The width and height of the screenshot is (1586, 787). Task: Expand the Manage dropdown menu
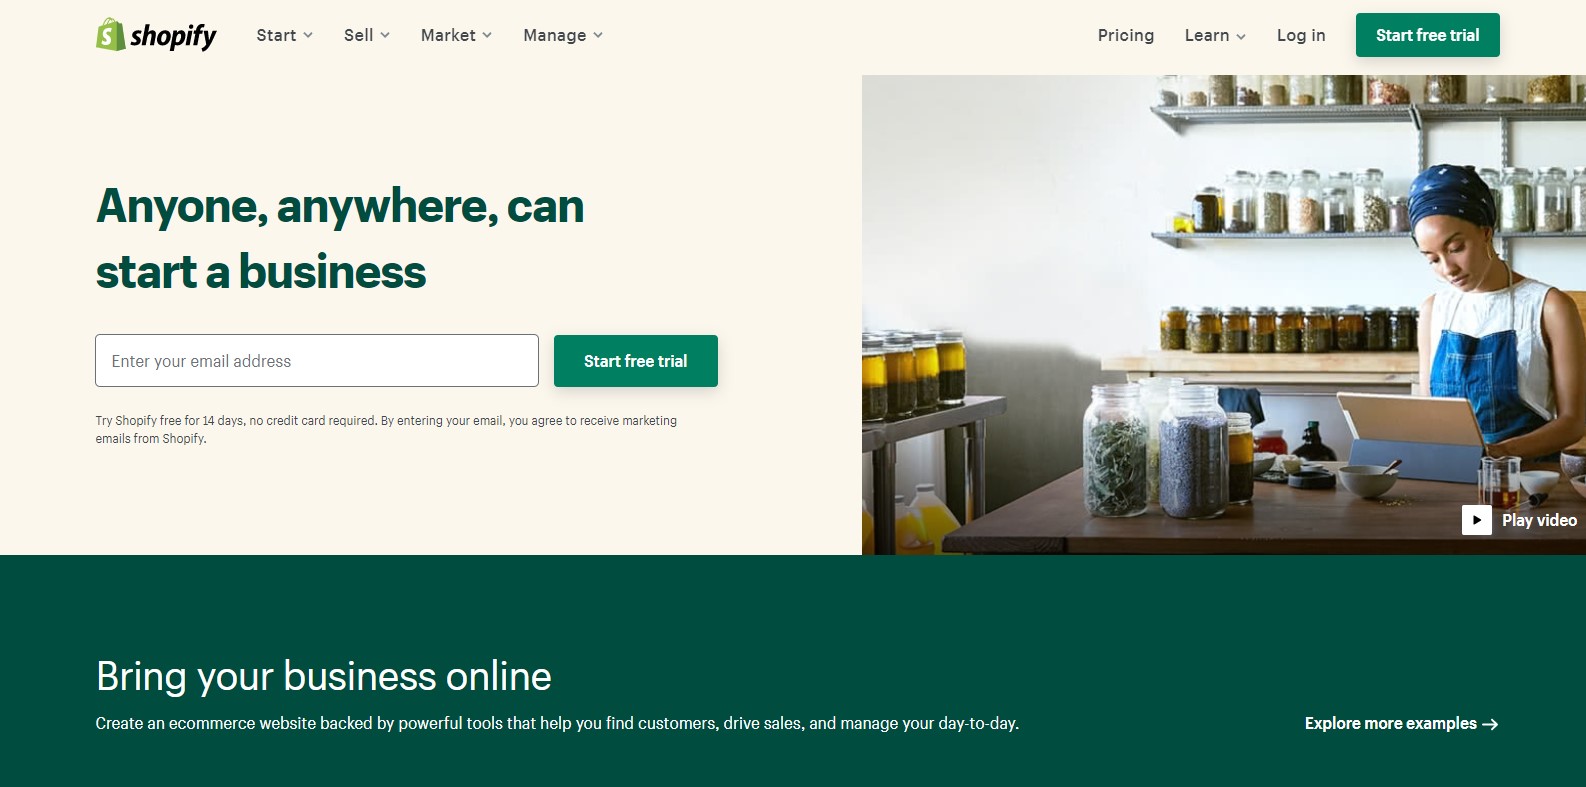click(563, 35)
